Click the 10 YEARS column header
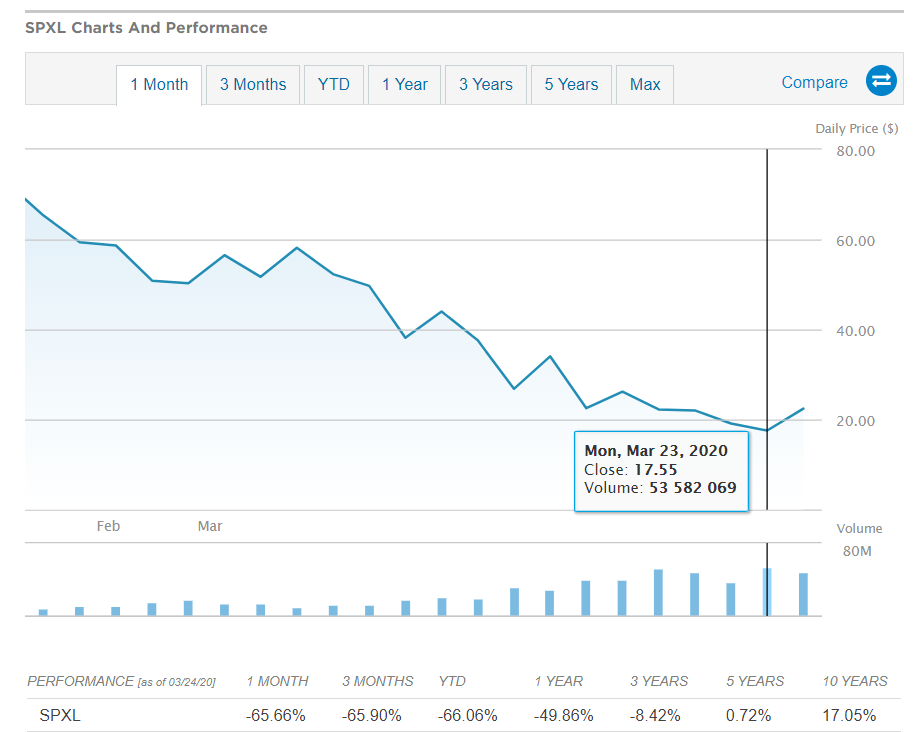917x732 pixels. tap(855, 681)
